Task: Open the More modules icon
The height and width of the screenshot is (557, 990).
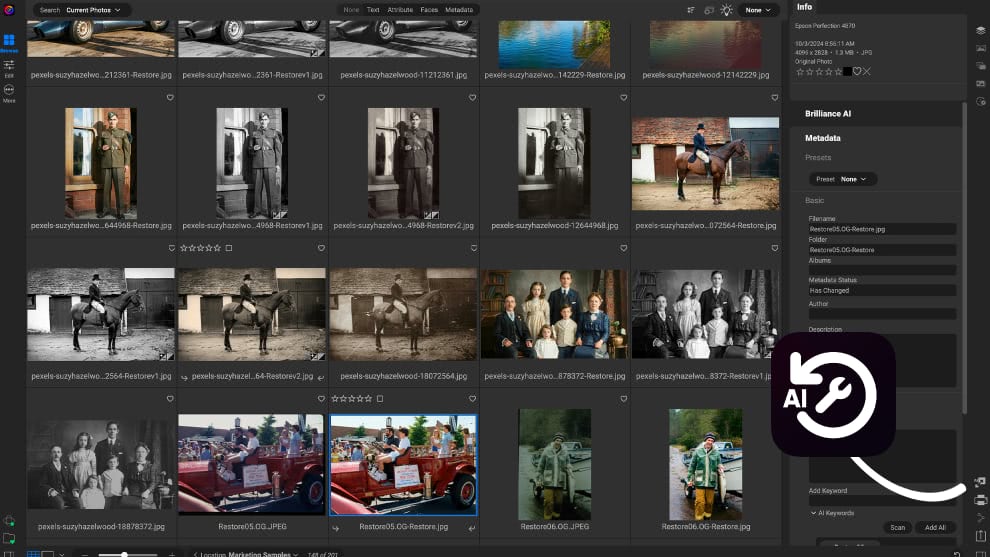Action: pyautogui.click(x=9, y=93)
